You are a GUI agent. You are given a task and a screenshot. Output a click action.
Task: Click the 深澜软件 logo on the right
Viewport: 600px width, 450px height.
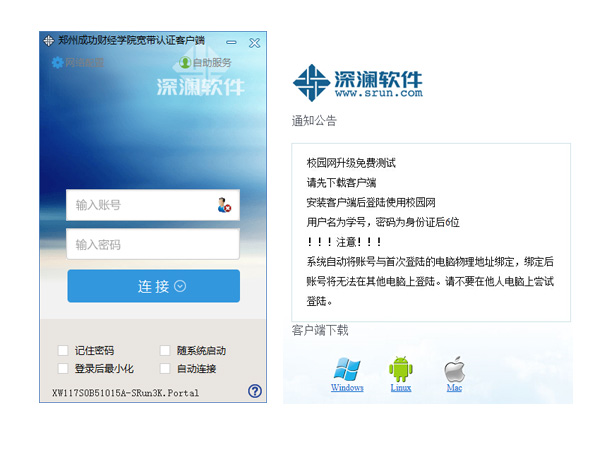(358, 83)
